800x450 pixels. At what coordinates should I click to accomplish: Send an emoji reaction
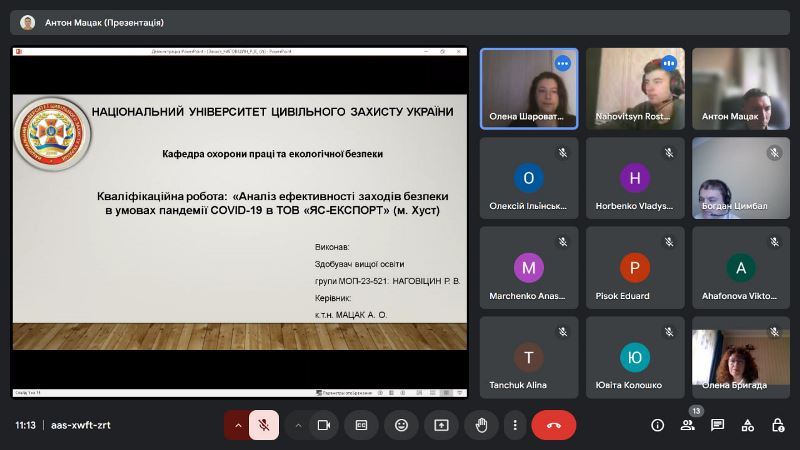[401, 425]
